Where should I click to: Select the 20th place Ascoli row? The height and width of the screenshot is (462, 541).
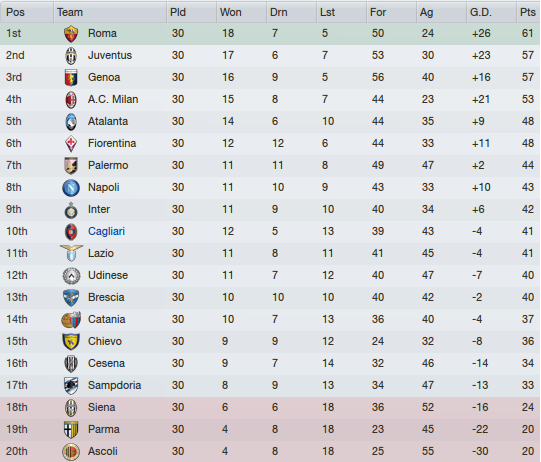click(x=270, y=451)
